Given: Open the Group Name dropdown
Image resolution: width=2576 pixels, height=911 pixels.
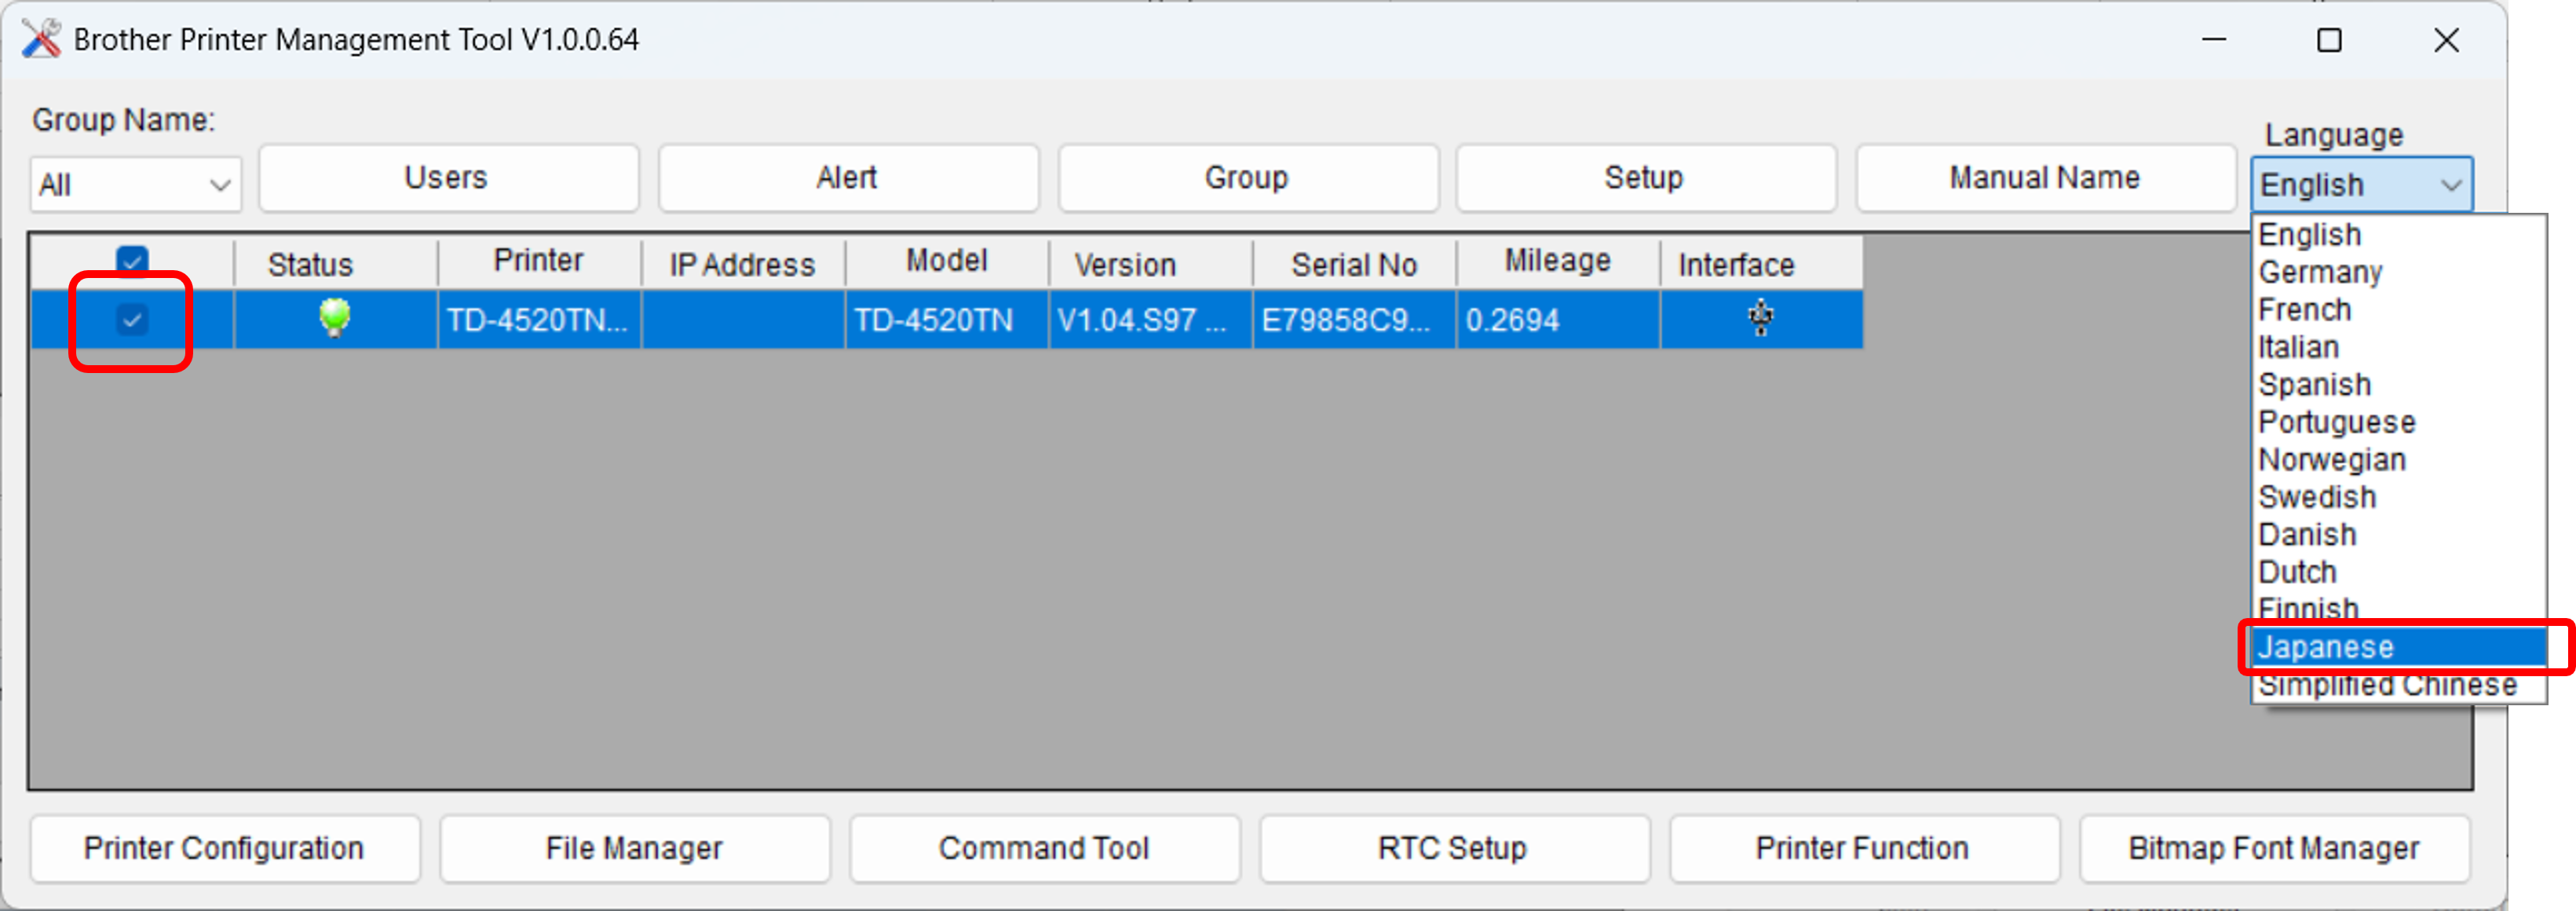Looking at the screenshot, I should 136,185.
